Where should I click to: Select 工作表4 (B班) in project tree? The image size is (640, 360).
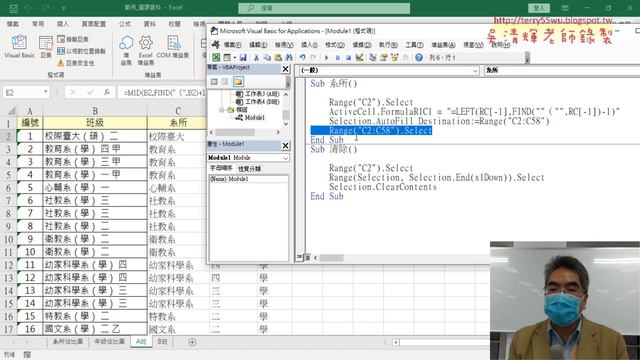click(258, 102)
